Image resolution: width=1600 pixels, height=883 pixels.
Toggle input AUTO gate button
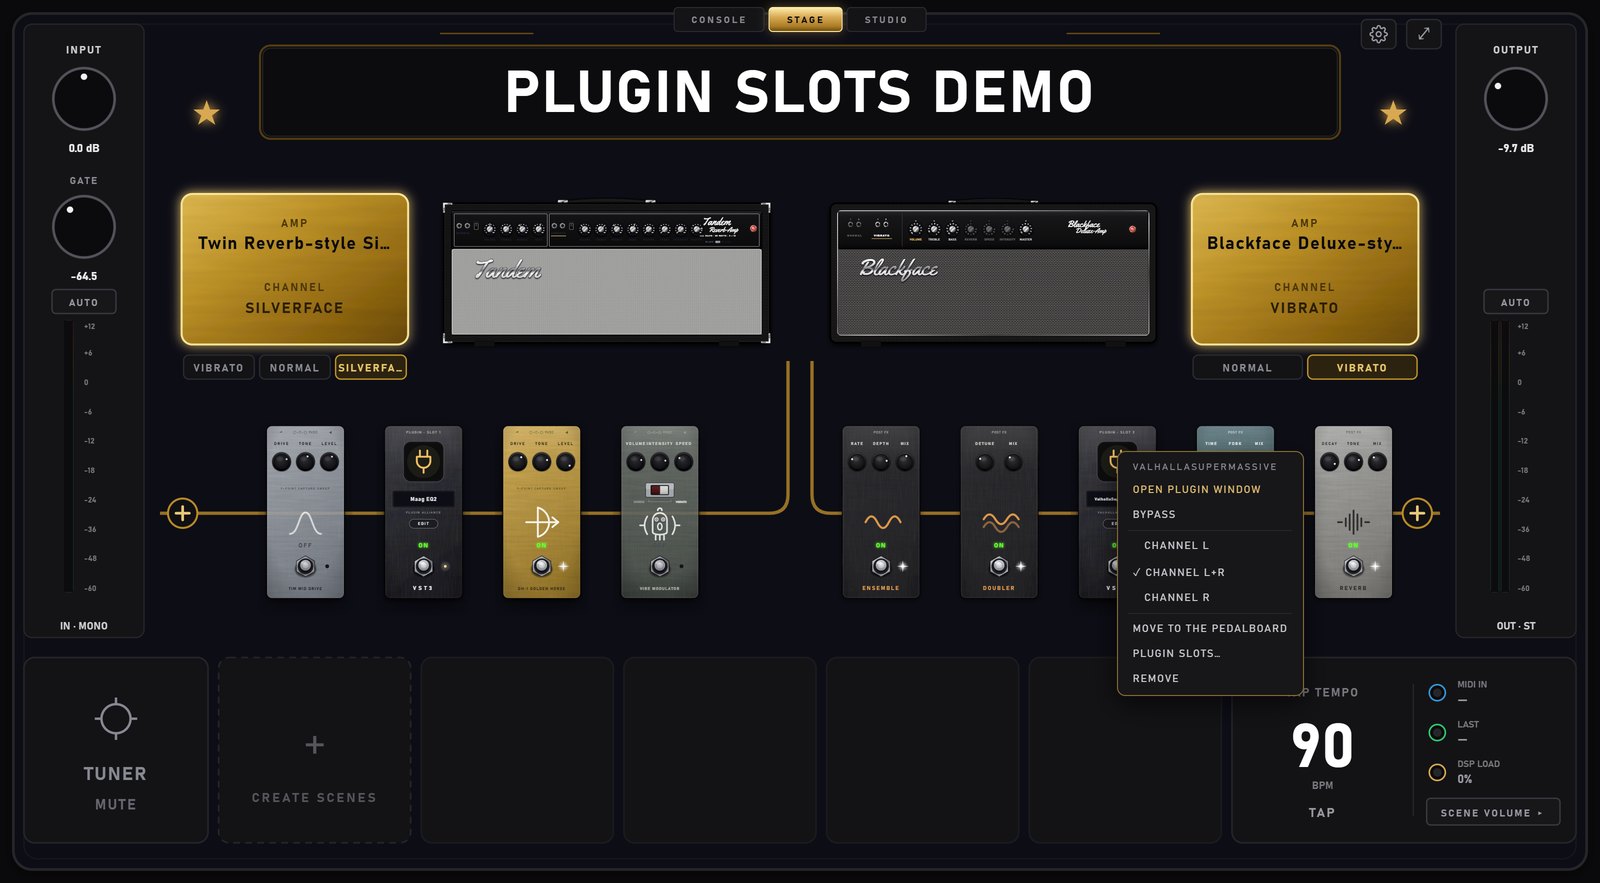pos(84,302)
